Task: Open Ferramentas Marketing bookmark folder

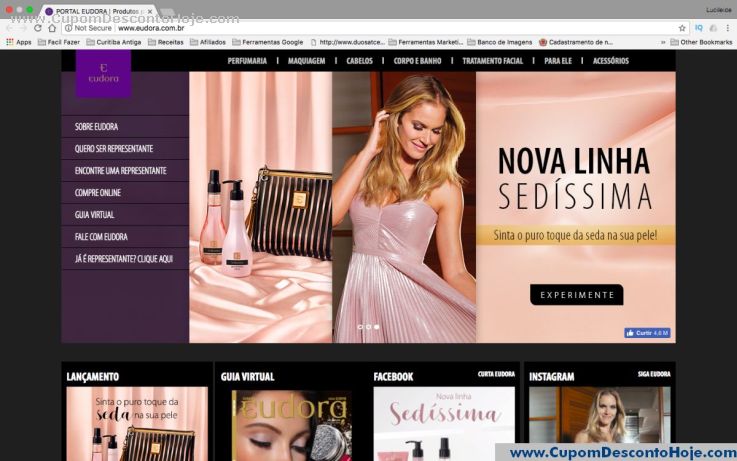Action: pyautogui.click(x=425, y=42)
